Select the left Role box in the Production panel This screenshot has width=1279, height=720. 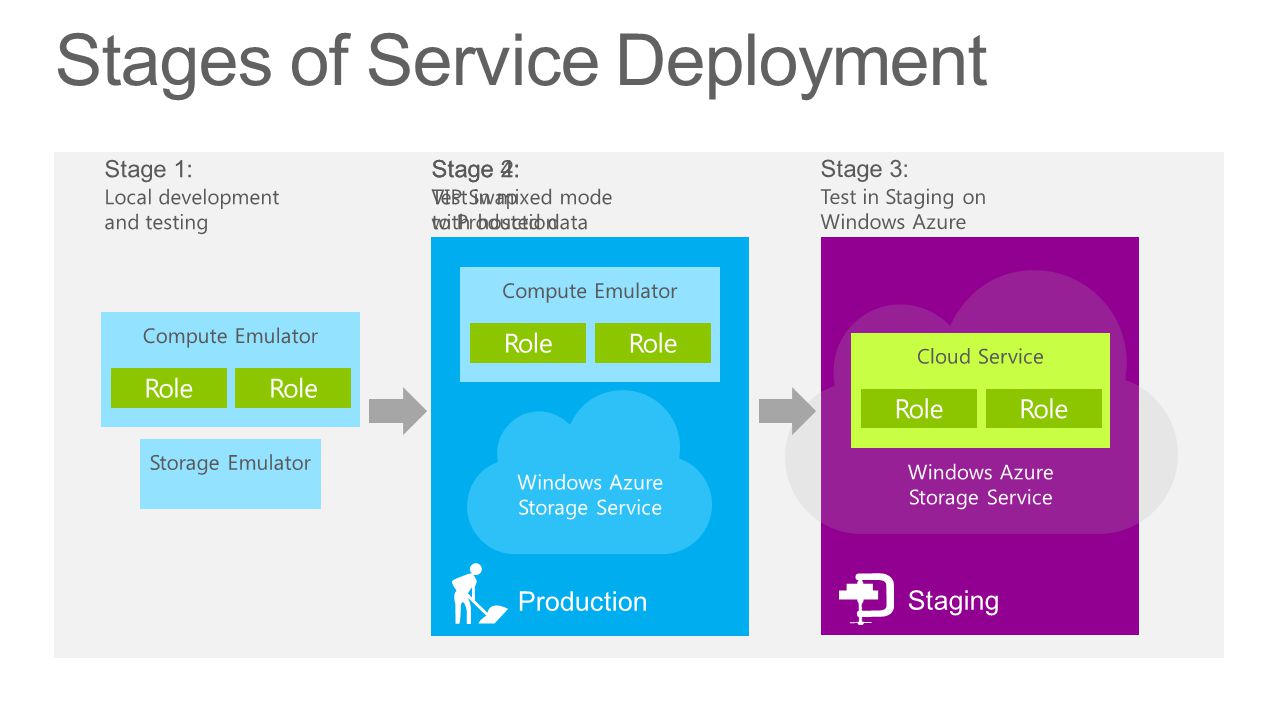tap(528, 343)
